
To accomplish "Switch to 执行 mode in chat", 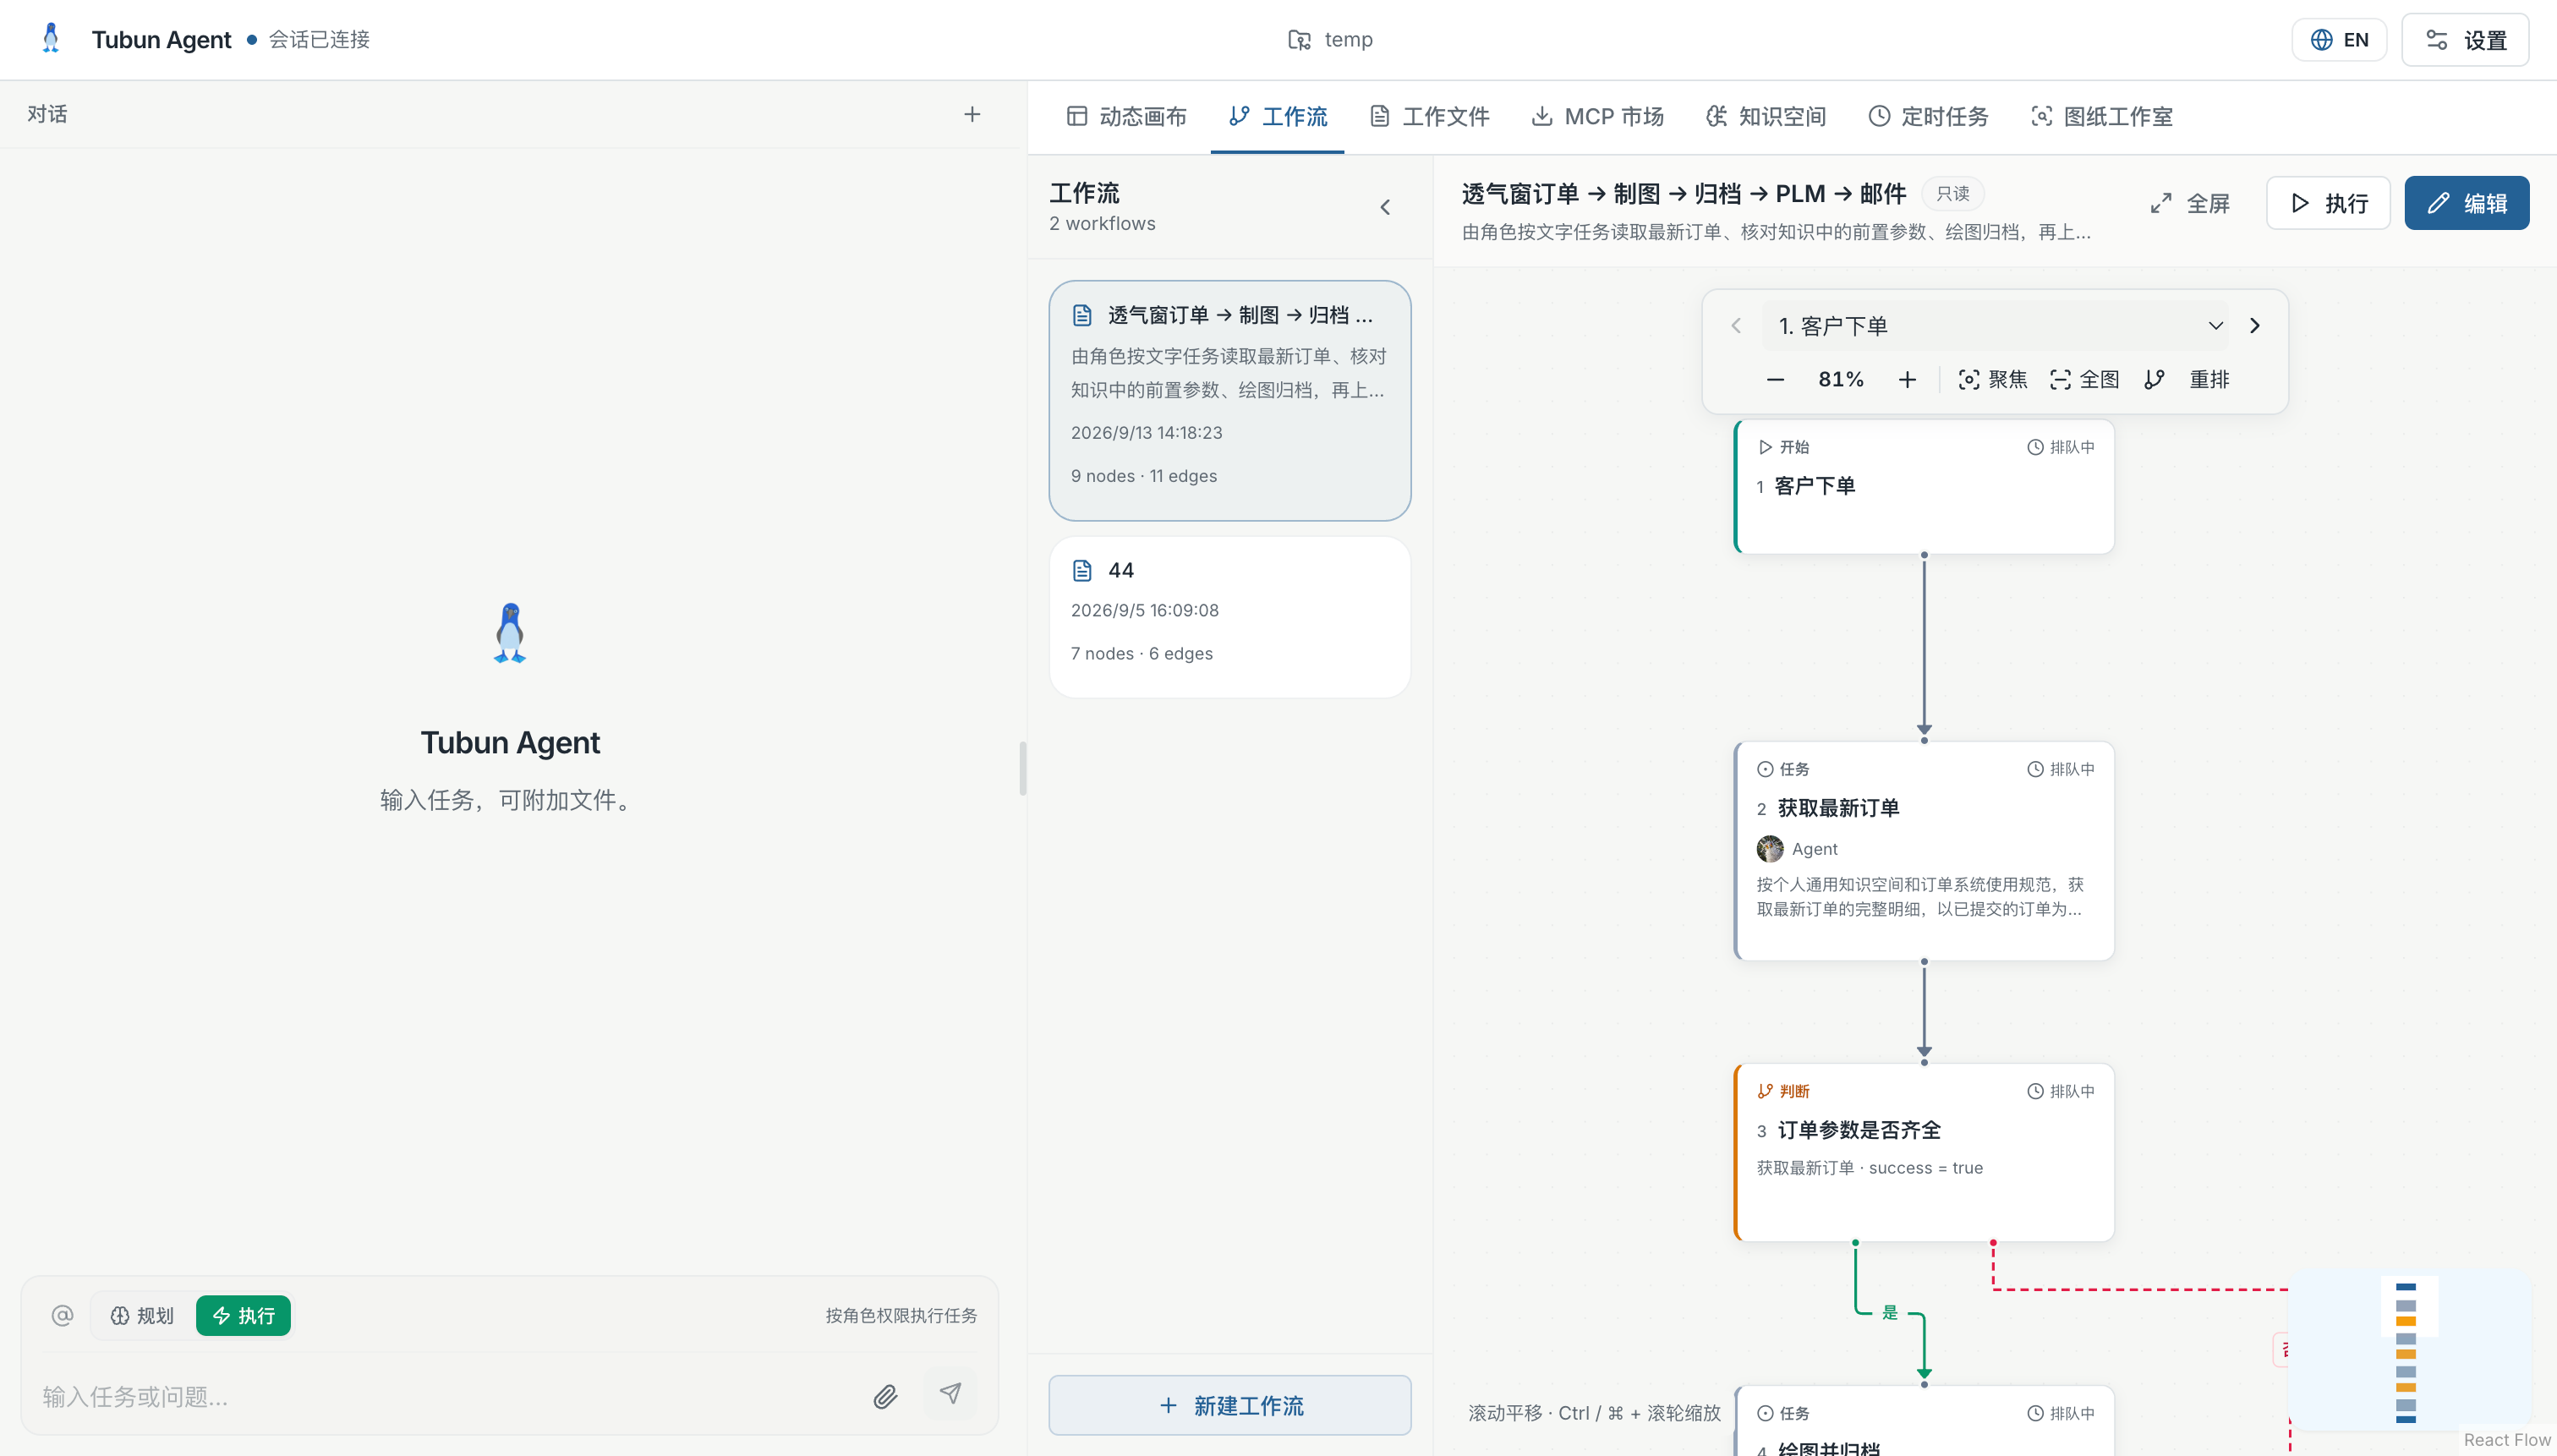I will (243, 1316).
